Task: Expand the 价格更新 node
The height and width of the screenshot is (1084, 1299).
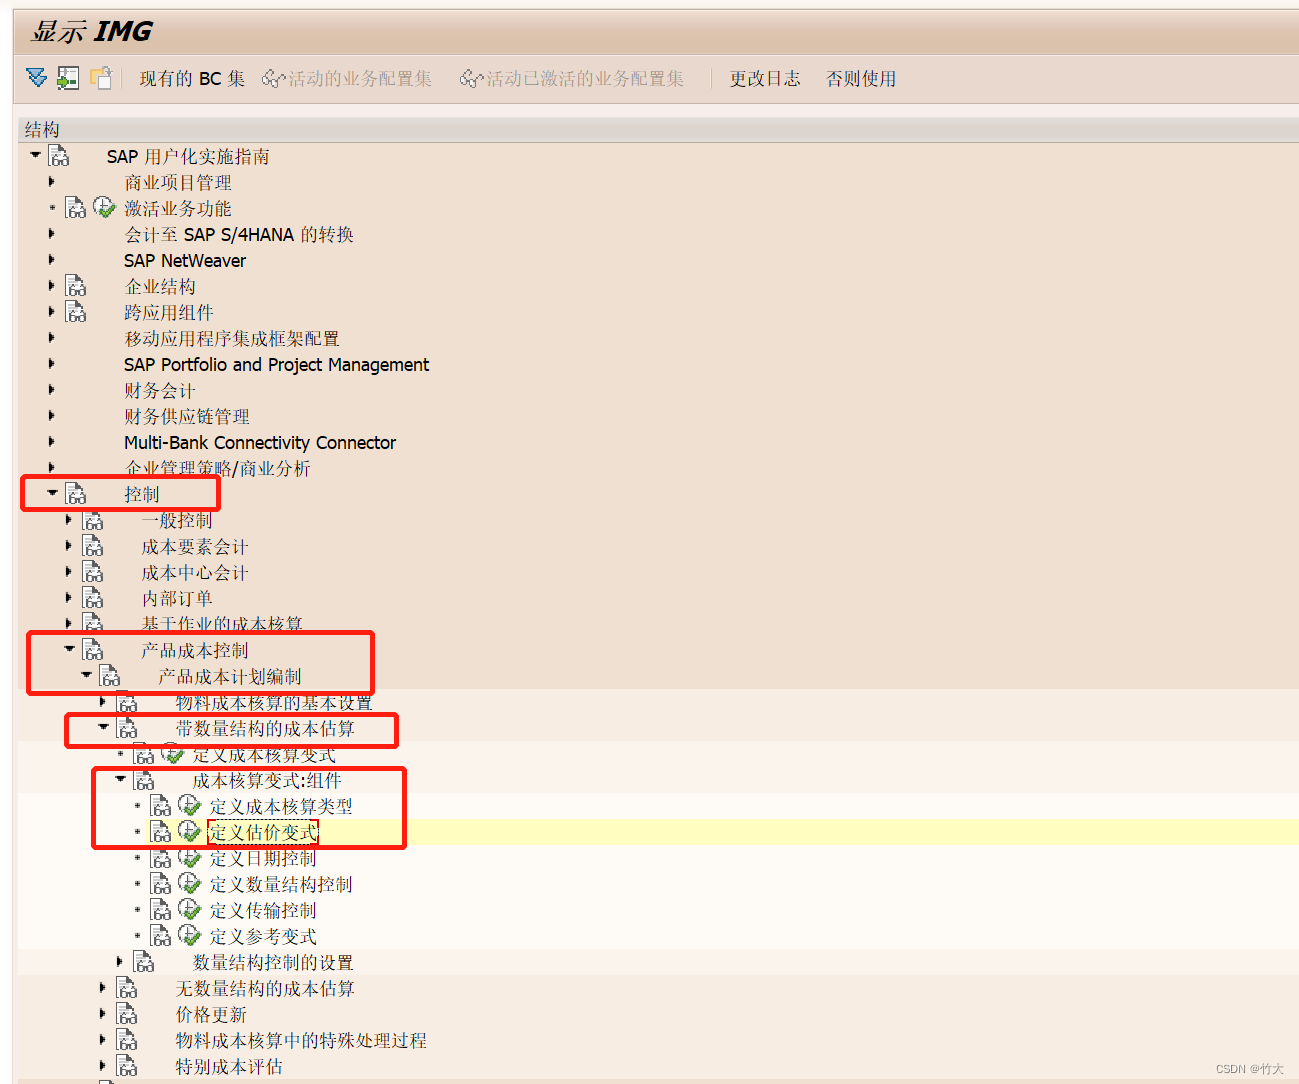Action: [x=103, y=1014]
